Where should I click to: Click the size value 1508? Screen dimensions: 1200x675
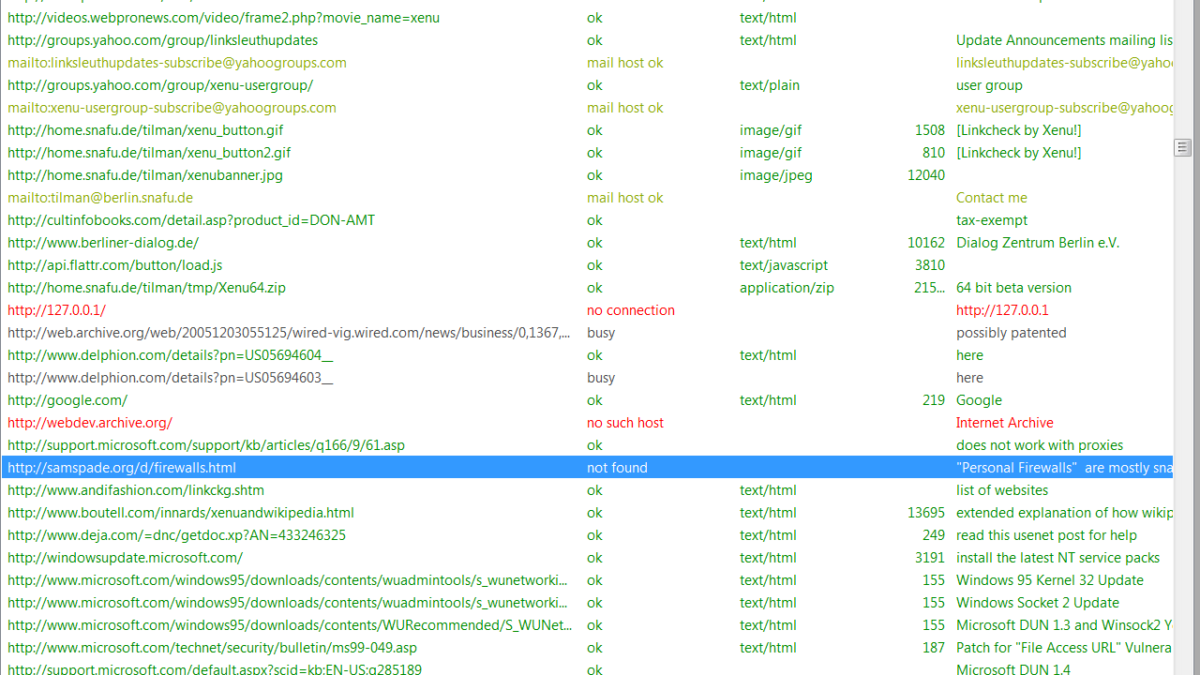pyautogui.click(x=930, y=130)
